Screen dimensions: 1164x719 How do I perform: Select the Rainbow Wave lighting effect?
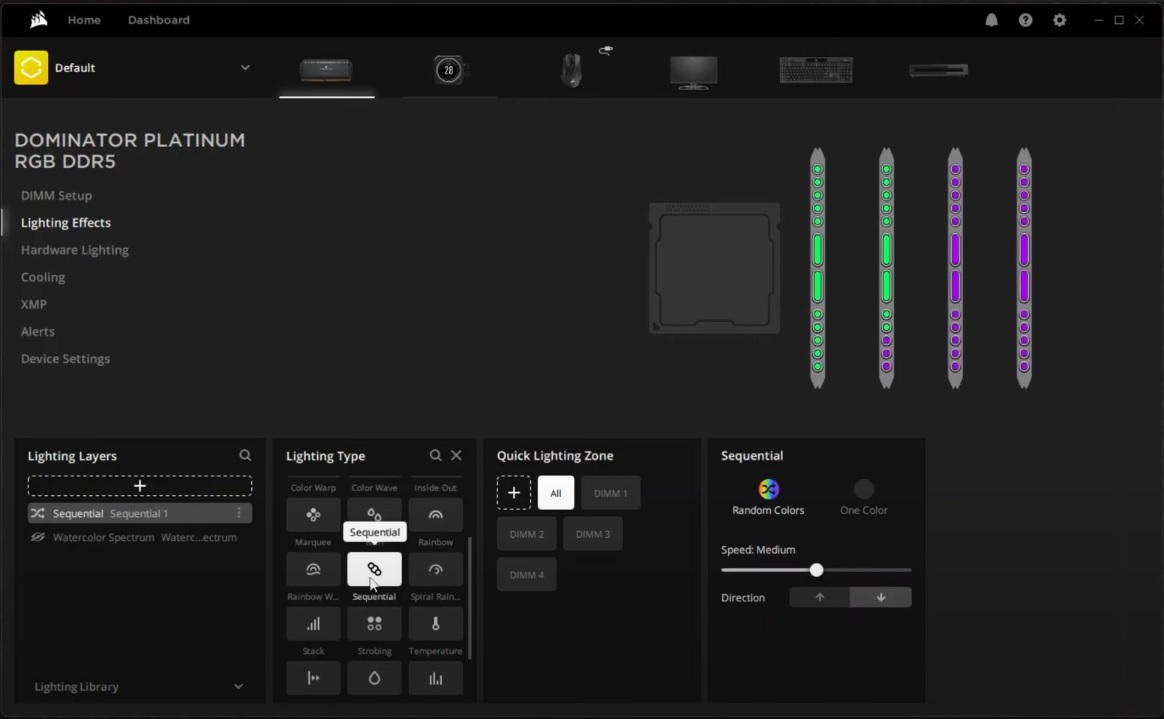pos(313,569)
